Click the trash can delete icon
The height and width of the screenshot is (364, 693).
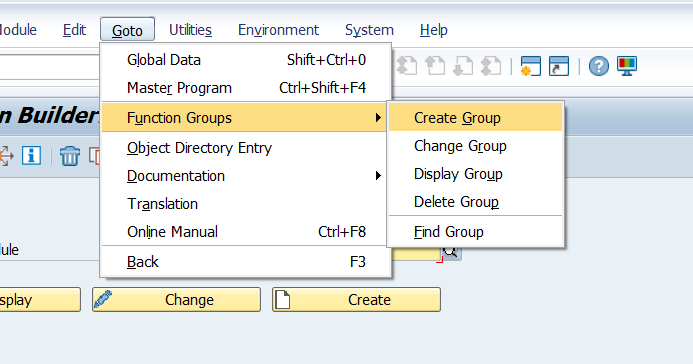(70, 156)
